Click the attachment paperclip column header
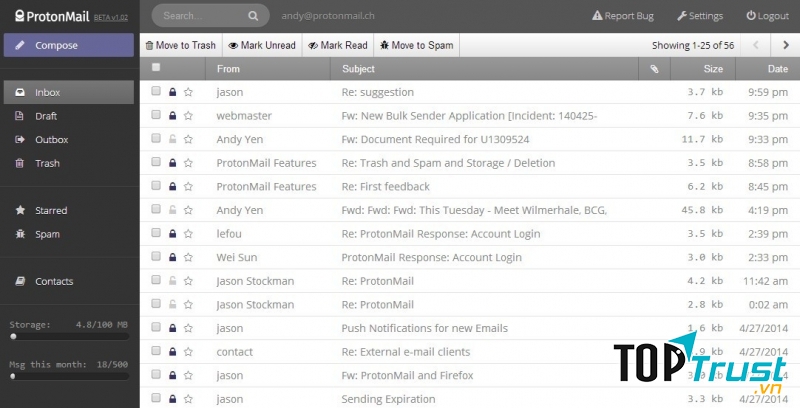Screen dimensions: 800x408 [x=654, y=69]
